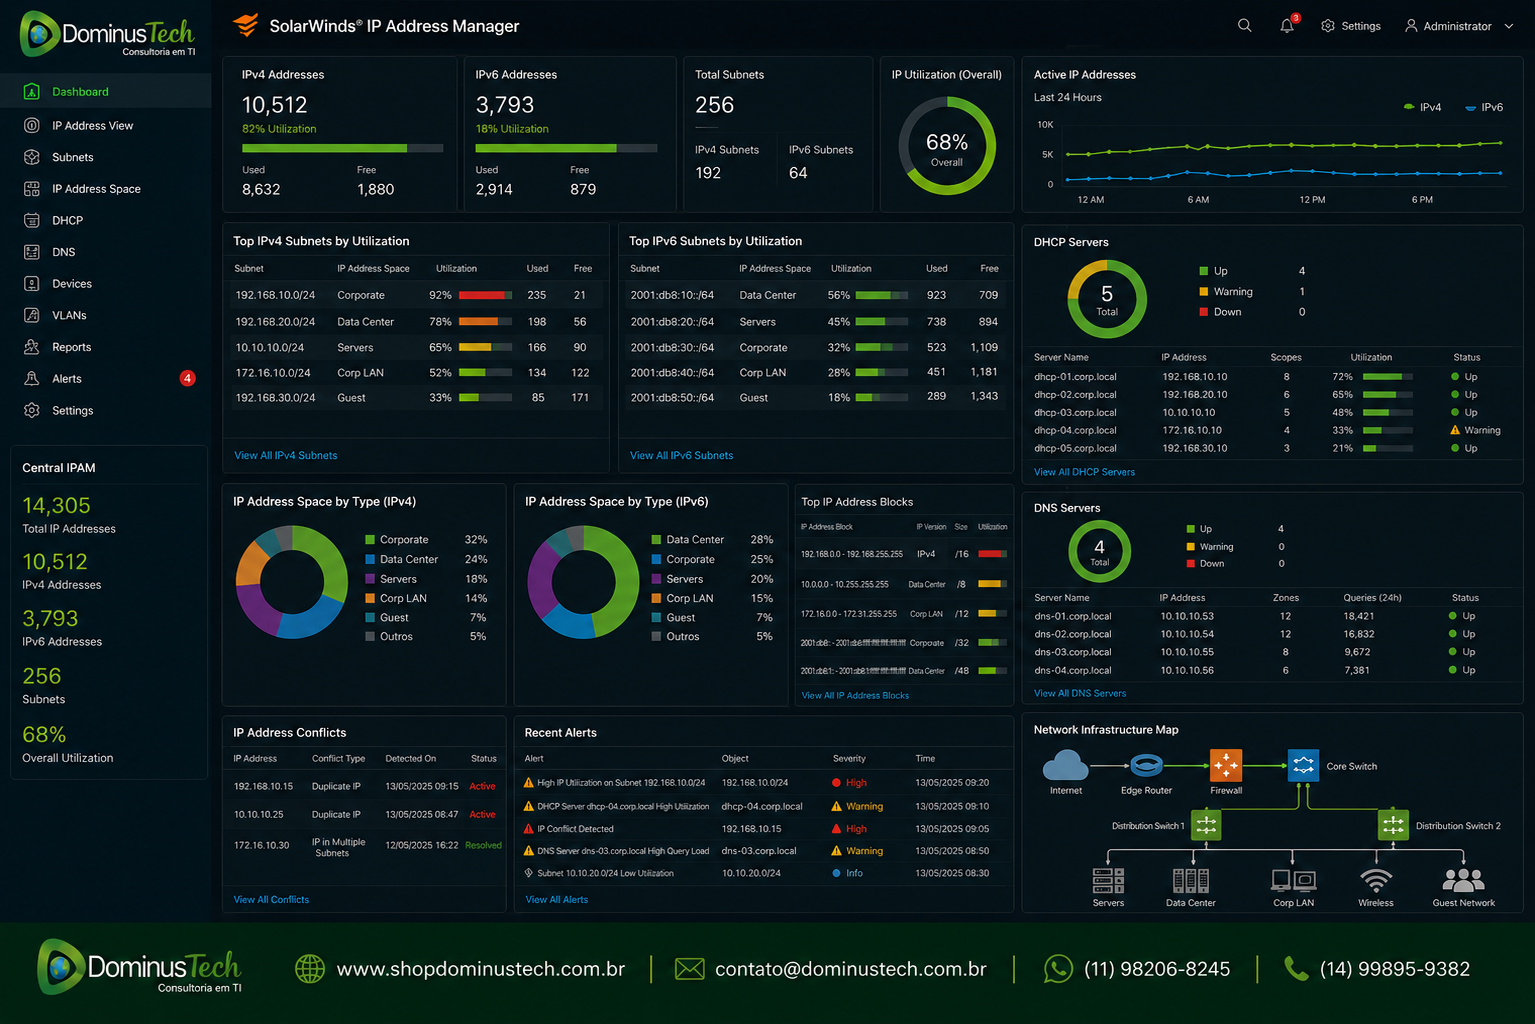Image resolution: width=1535 pixels, height=1024 pixels.
Task: Click View All IP Address Blocks link
Action: tap(855, 695)
